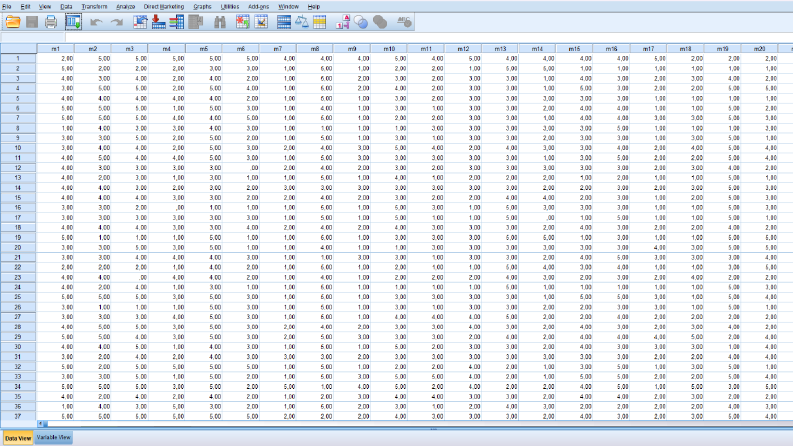Click the Print icon in the toolbar

pos(51,22)
